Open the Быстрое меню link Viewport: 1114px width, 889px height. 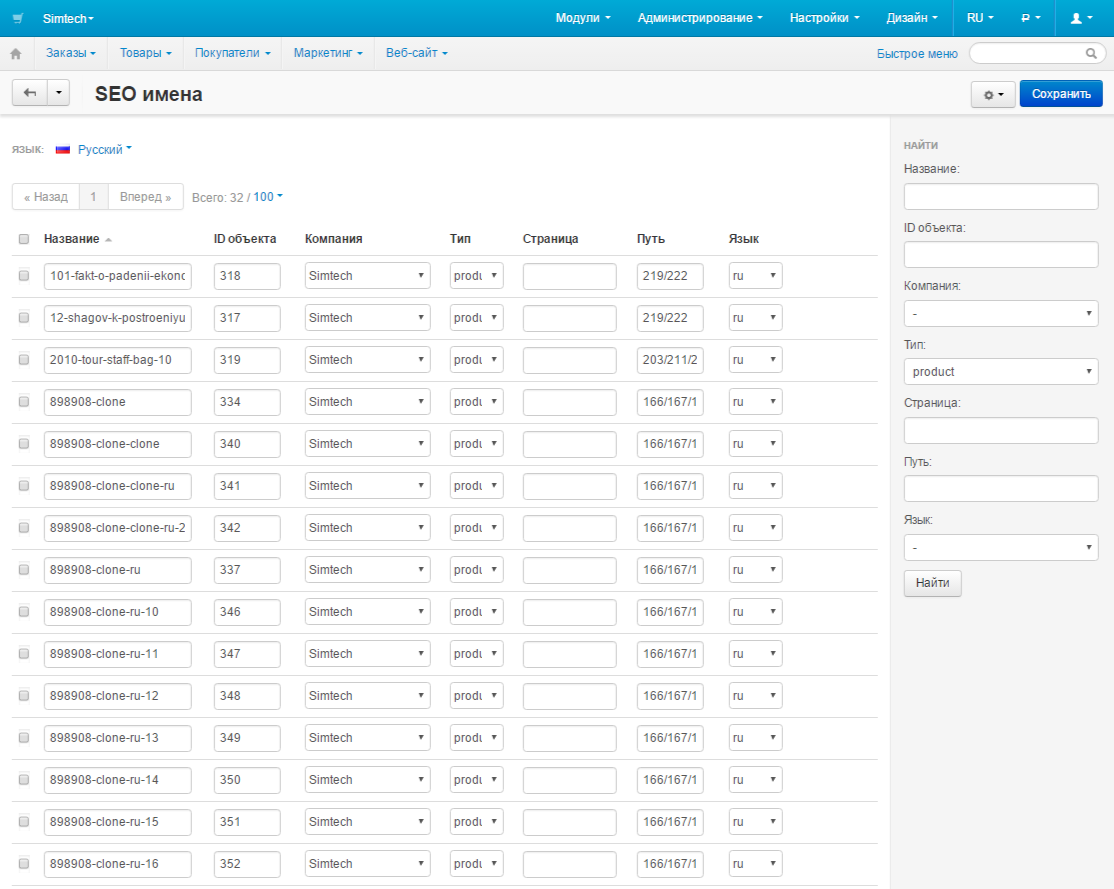click(917, 54)
